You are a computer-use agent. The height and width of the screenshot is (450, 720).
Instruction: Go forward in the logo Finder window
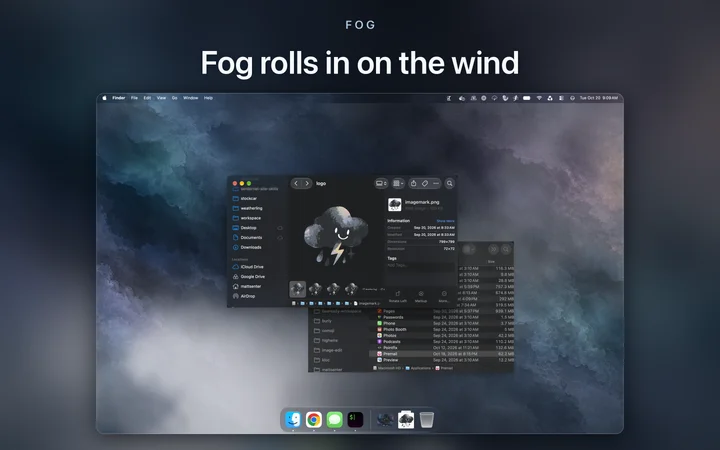[x=307, y=183]
